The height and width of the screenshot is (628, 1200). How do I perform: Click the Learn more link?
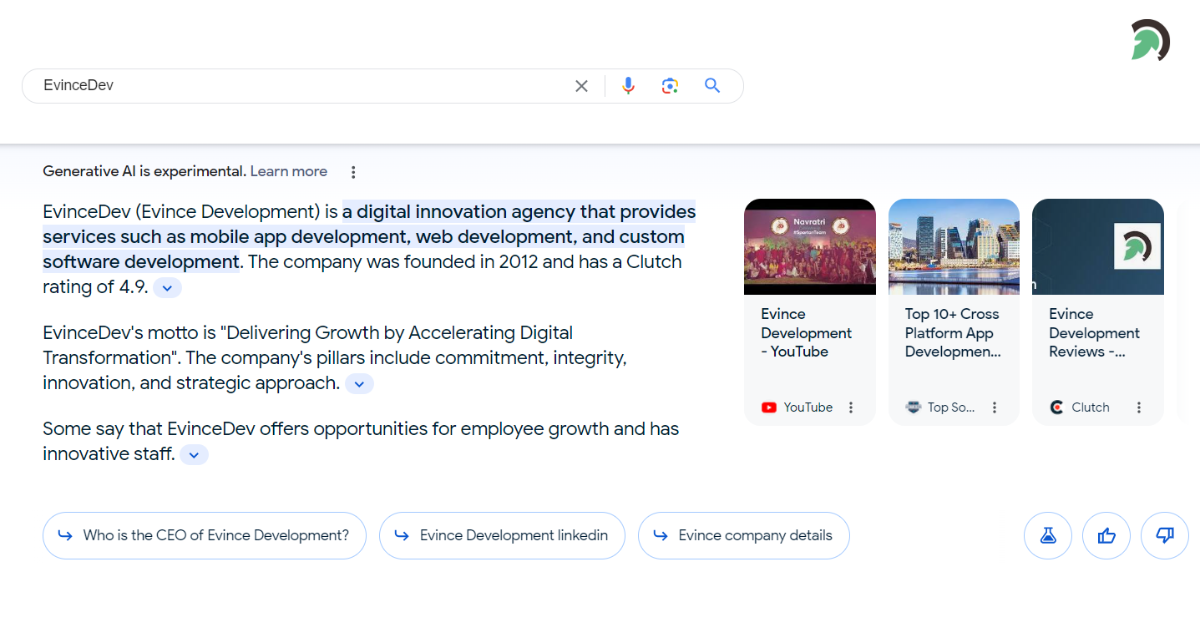(288, 172)
